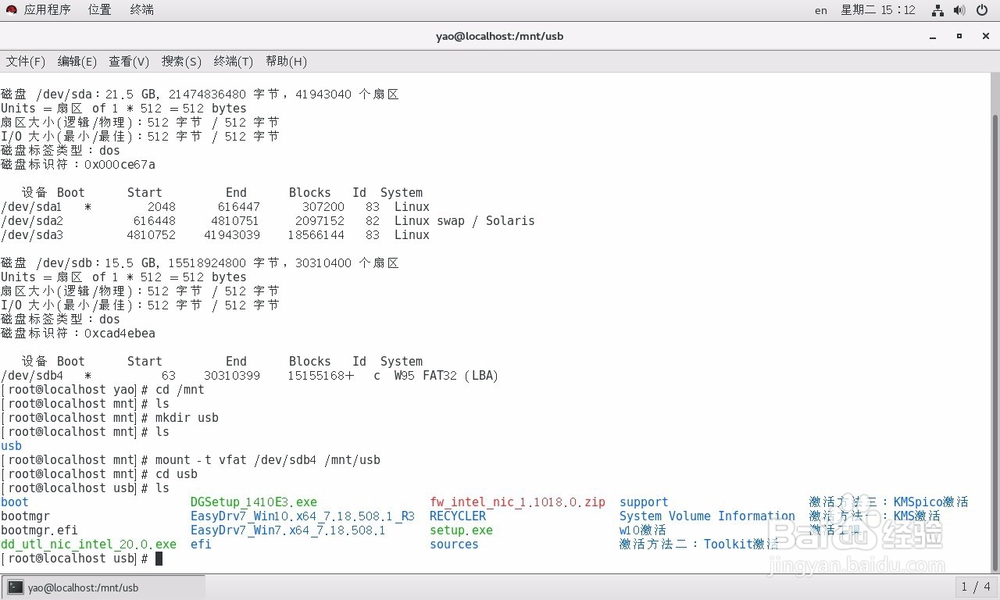Click the cd /mnt command text
This screenshot has height=600, width=1000.
coord(180,390)
